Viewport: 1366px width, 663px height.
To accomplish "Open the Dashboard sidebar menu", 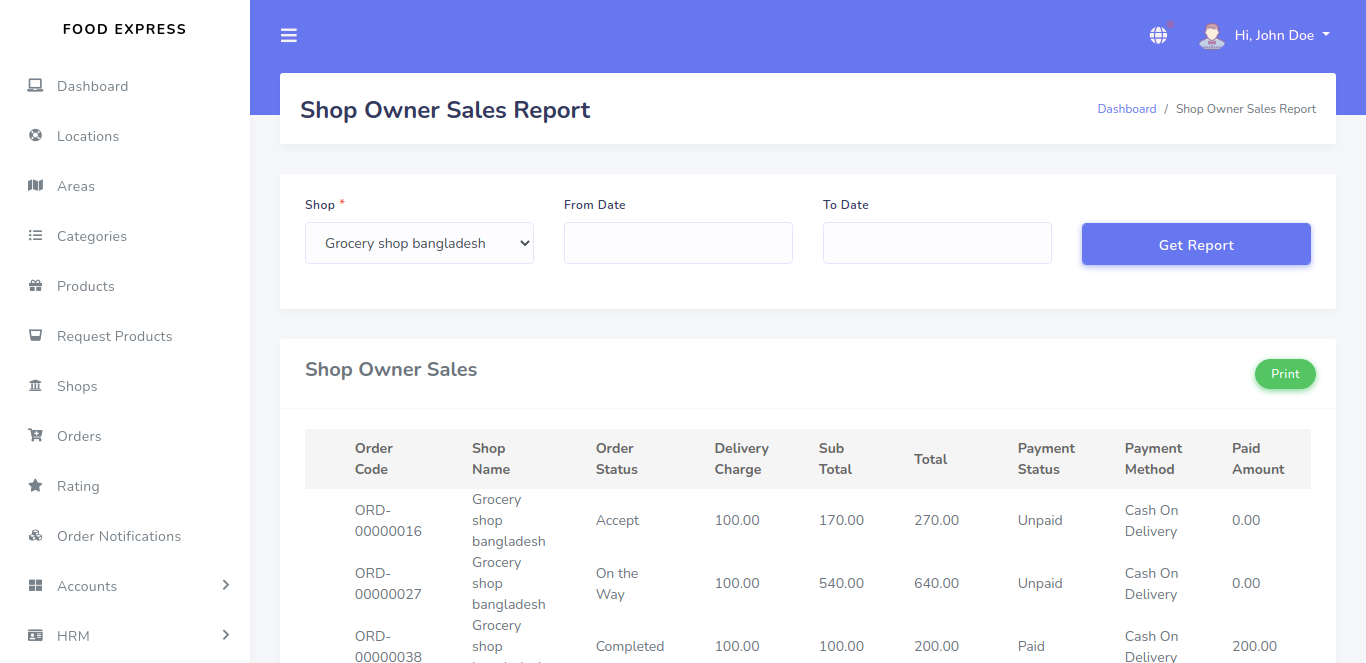I will [125, 86].
